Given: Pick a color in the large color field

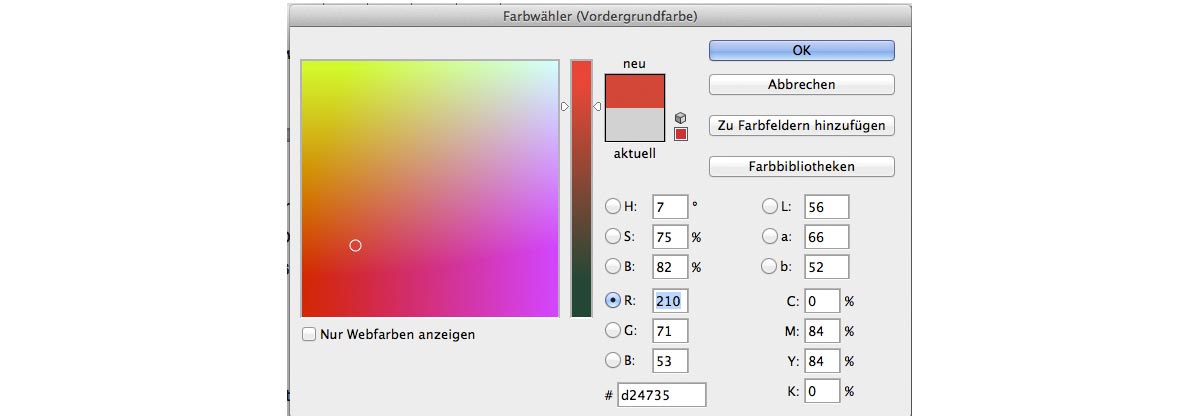Looking at the screenshot, I should (430, 190).
